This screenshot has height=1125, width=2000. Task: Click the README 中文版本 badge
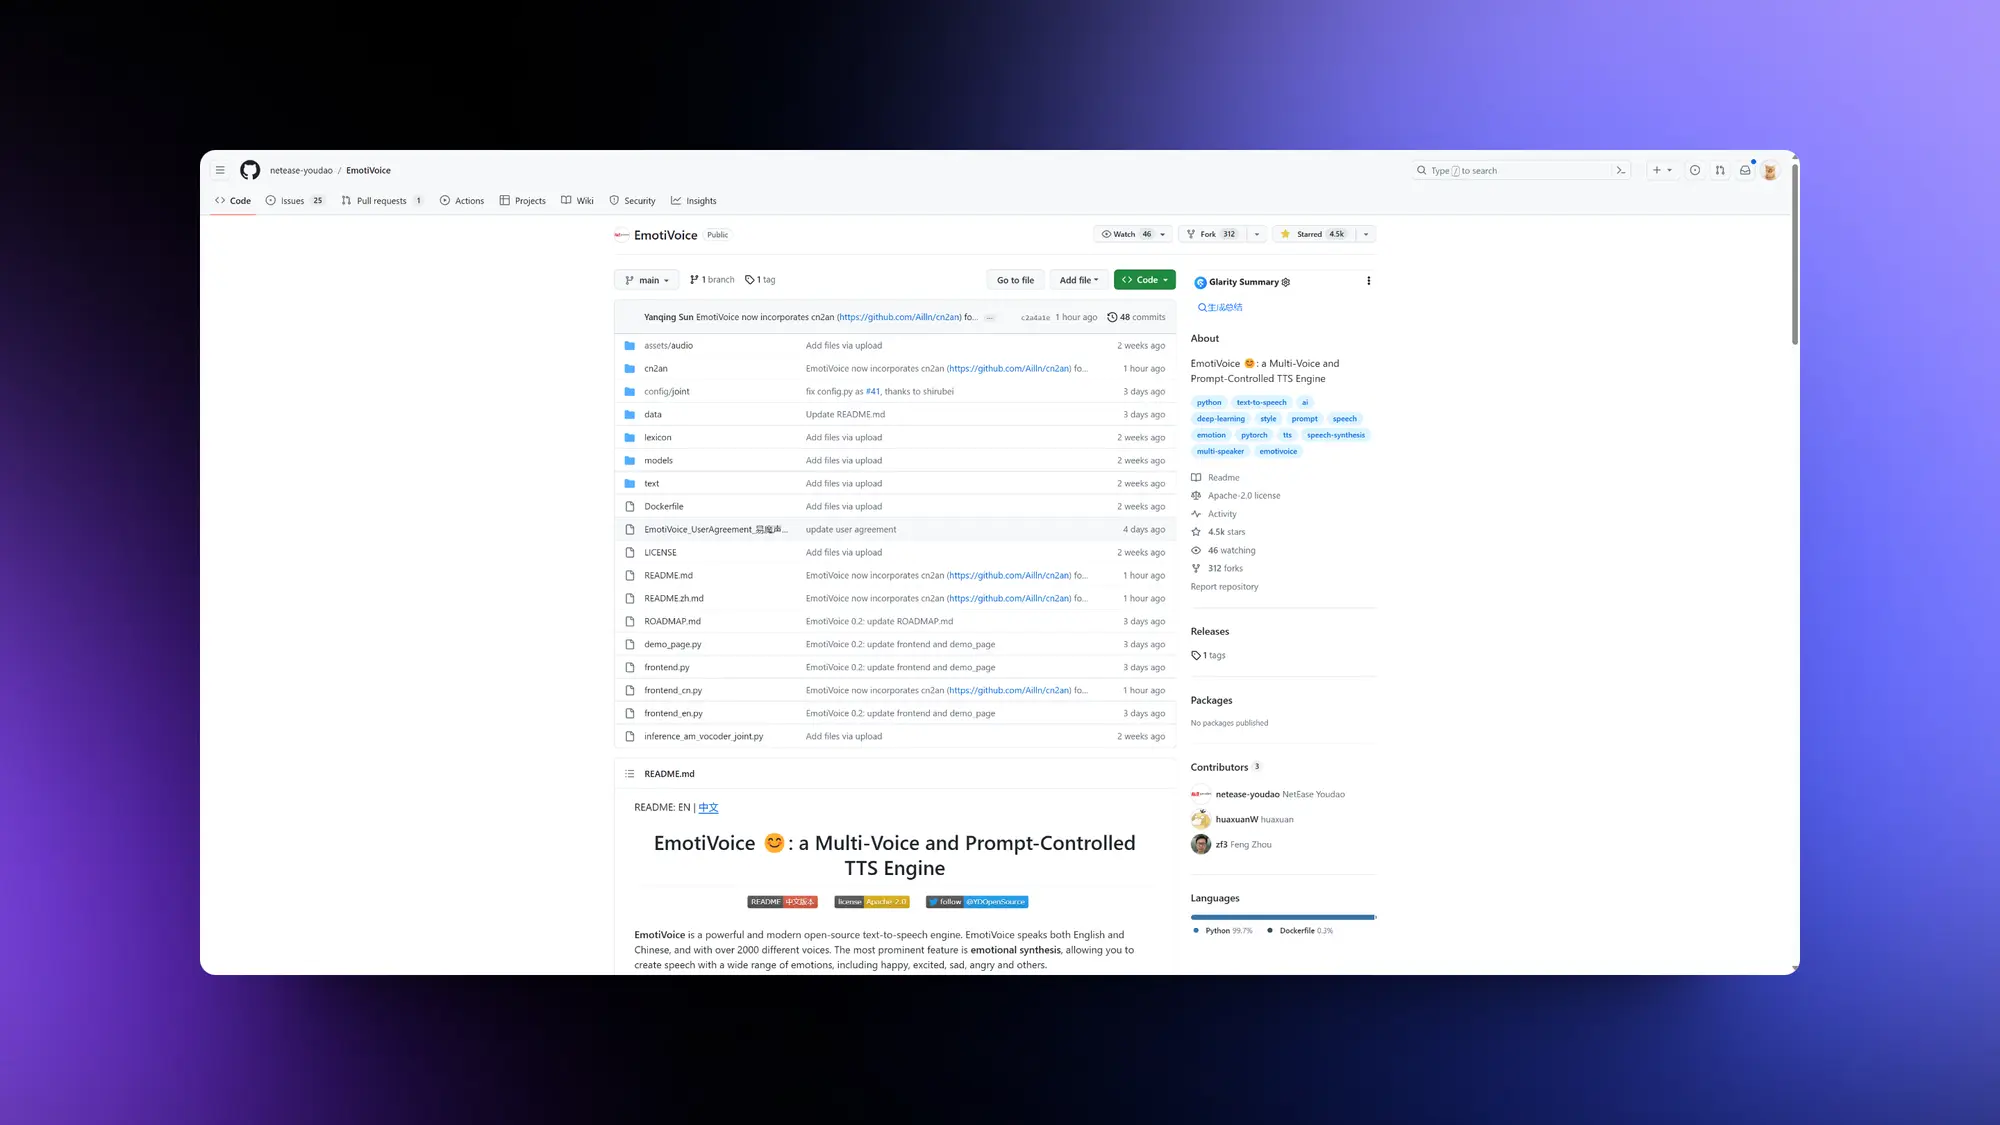pos(782,902)
